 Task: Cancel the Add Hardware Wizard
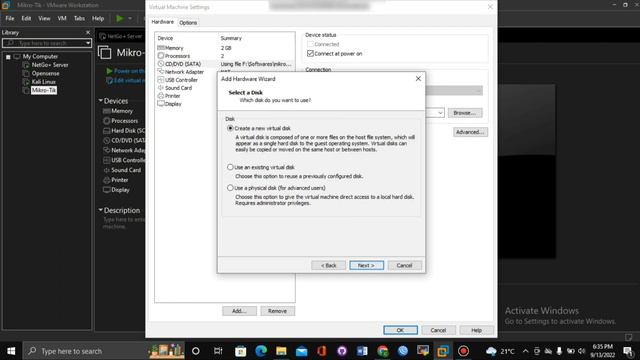pyautogui.click(x=404, y=265)
